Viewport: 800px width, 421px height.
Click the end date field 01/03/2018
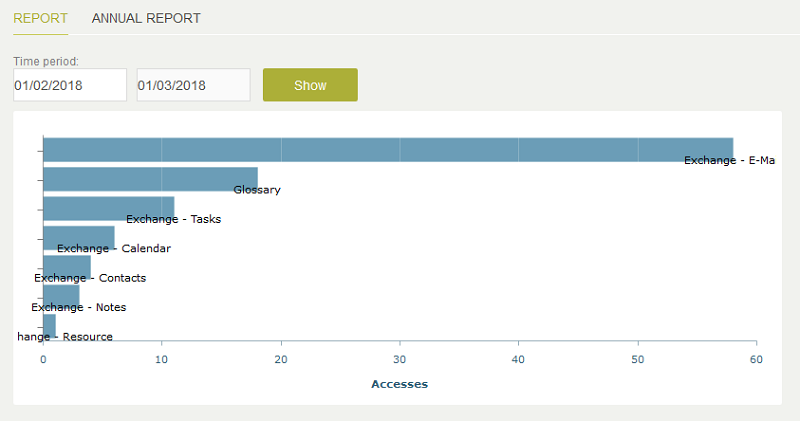(x=193, y=85)
